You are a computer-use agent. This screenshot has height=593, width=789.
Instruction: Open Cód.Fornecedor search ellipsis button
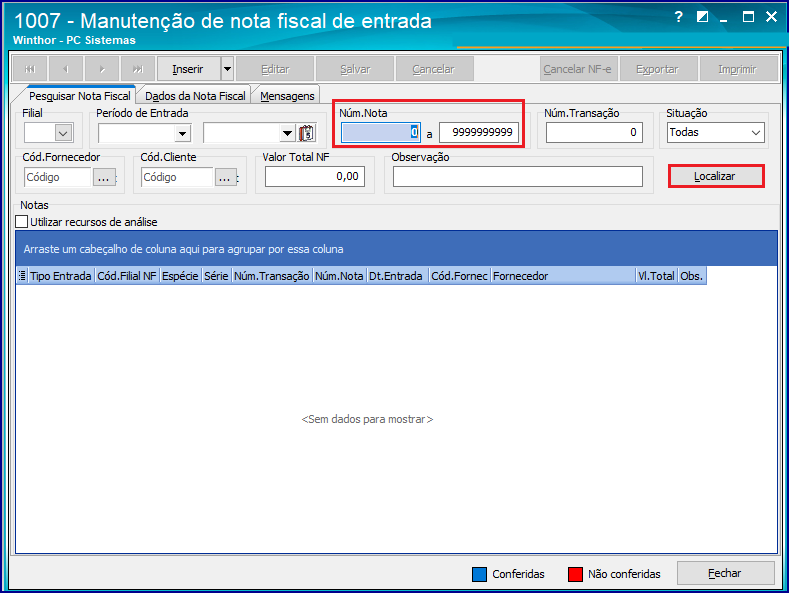tap(104, 177)
